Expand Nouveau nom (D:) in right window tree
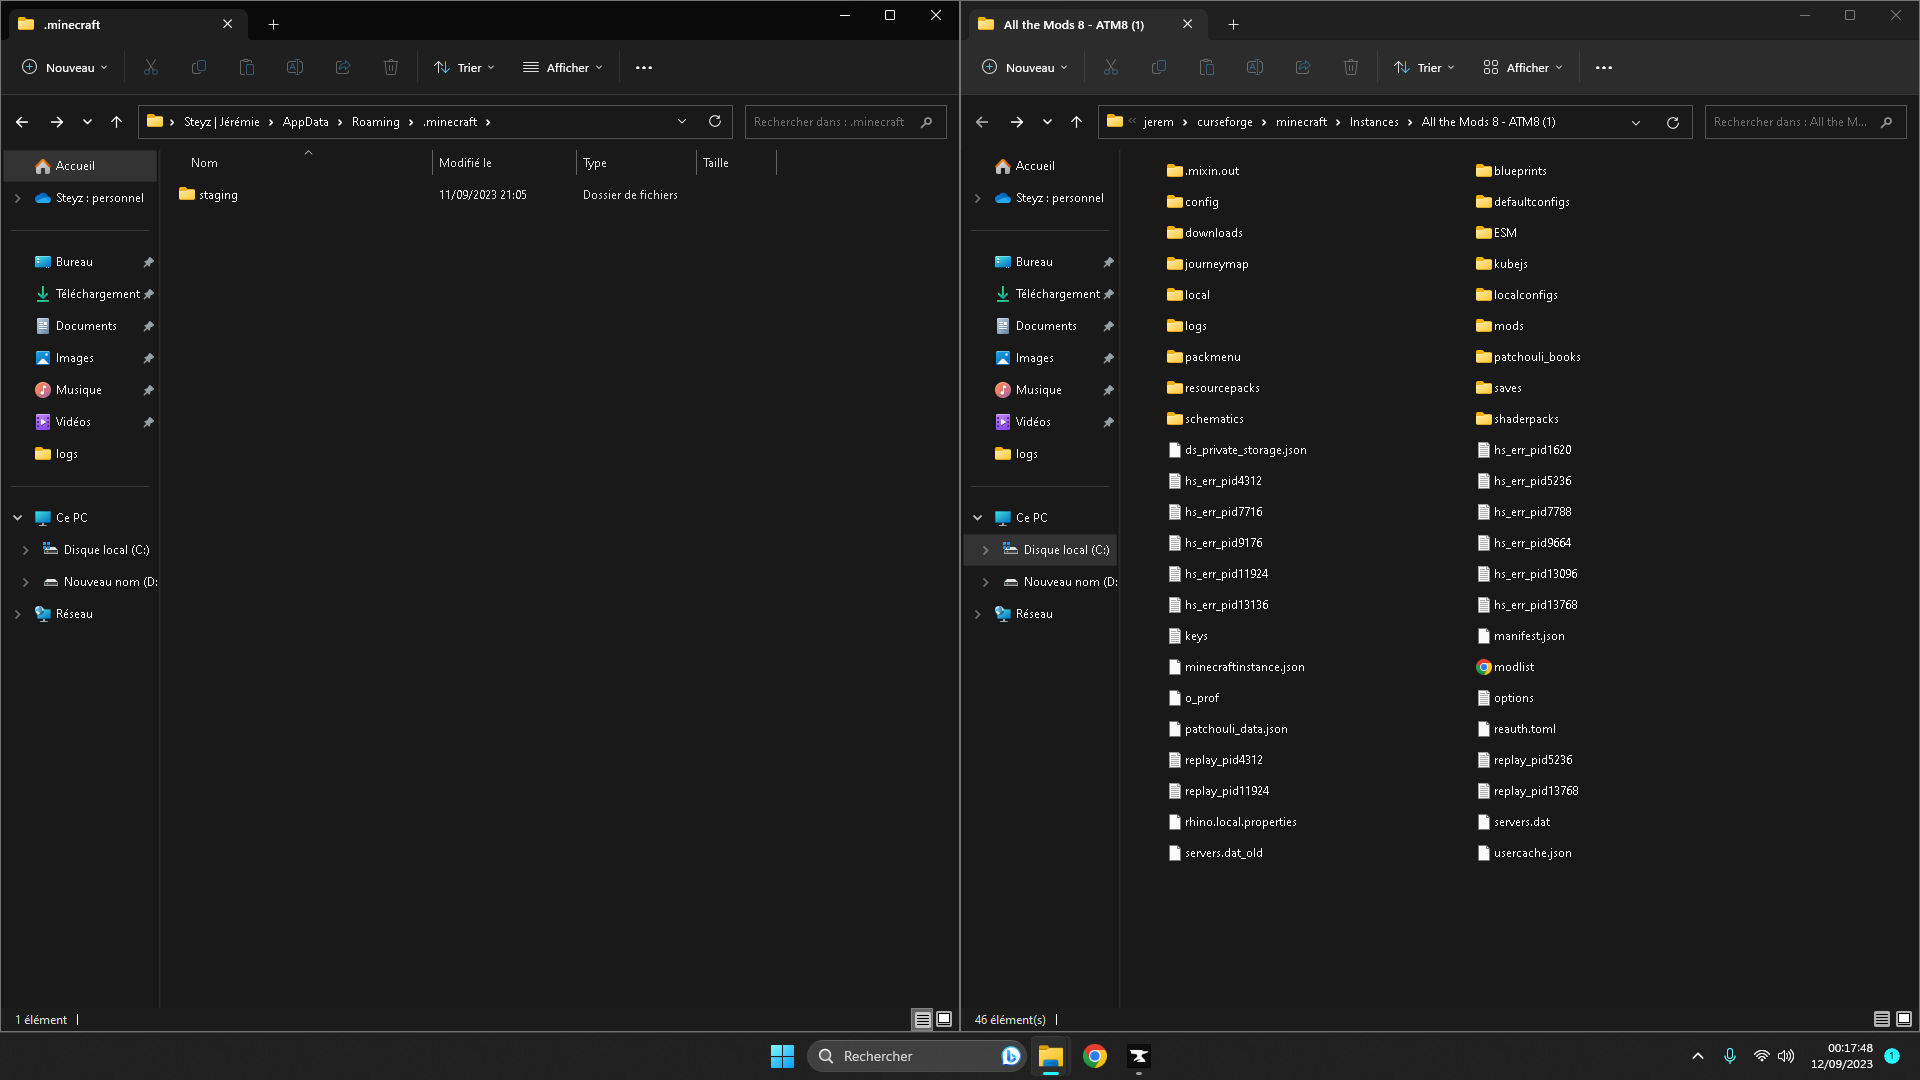This screenshot has width=1920, height=1080. 985,582
